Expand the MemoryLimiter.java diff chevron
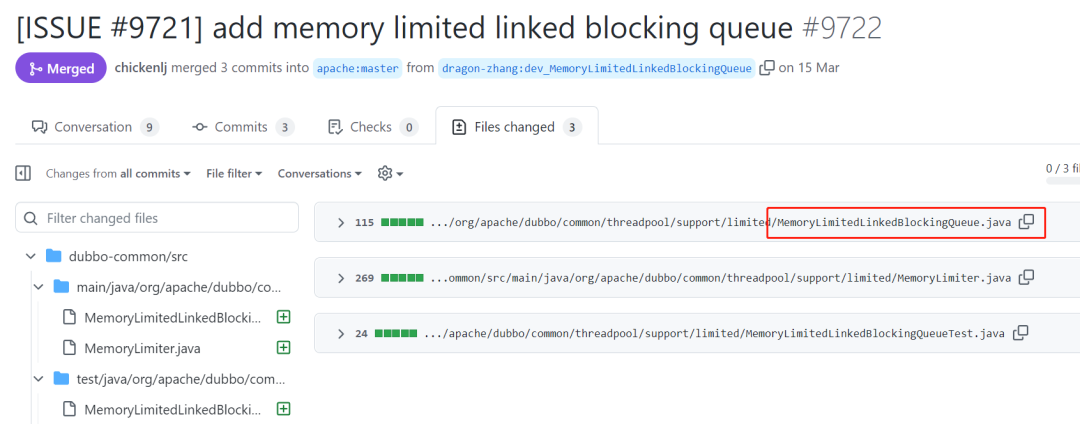Viewport: 1080px width, 447px height. click(x=340, y=278)
